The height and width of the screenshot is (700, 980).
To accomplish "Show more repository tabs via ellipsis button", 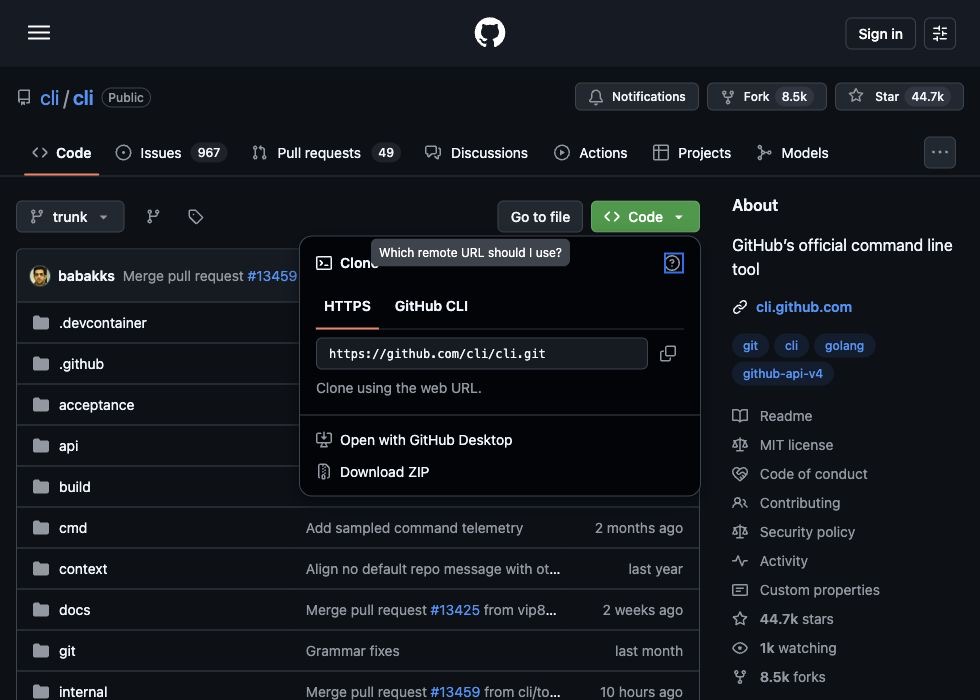I will point(939,152).
